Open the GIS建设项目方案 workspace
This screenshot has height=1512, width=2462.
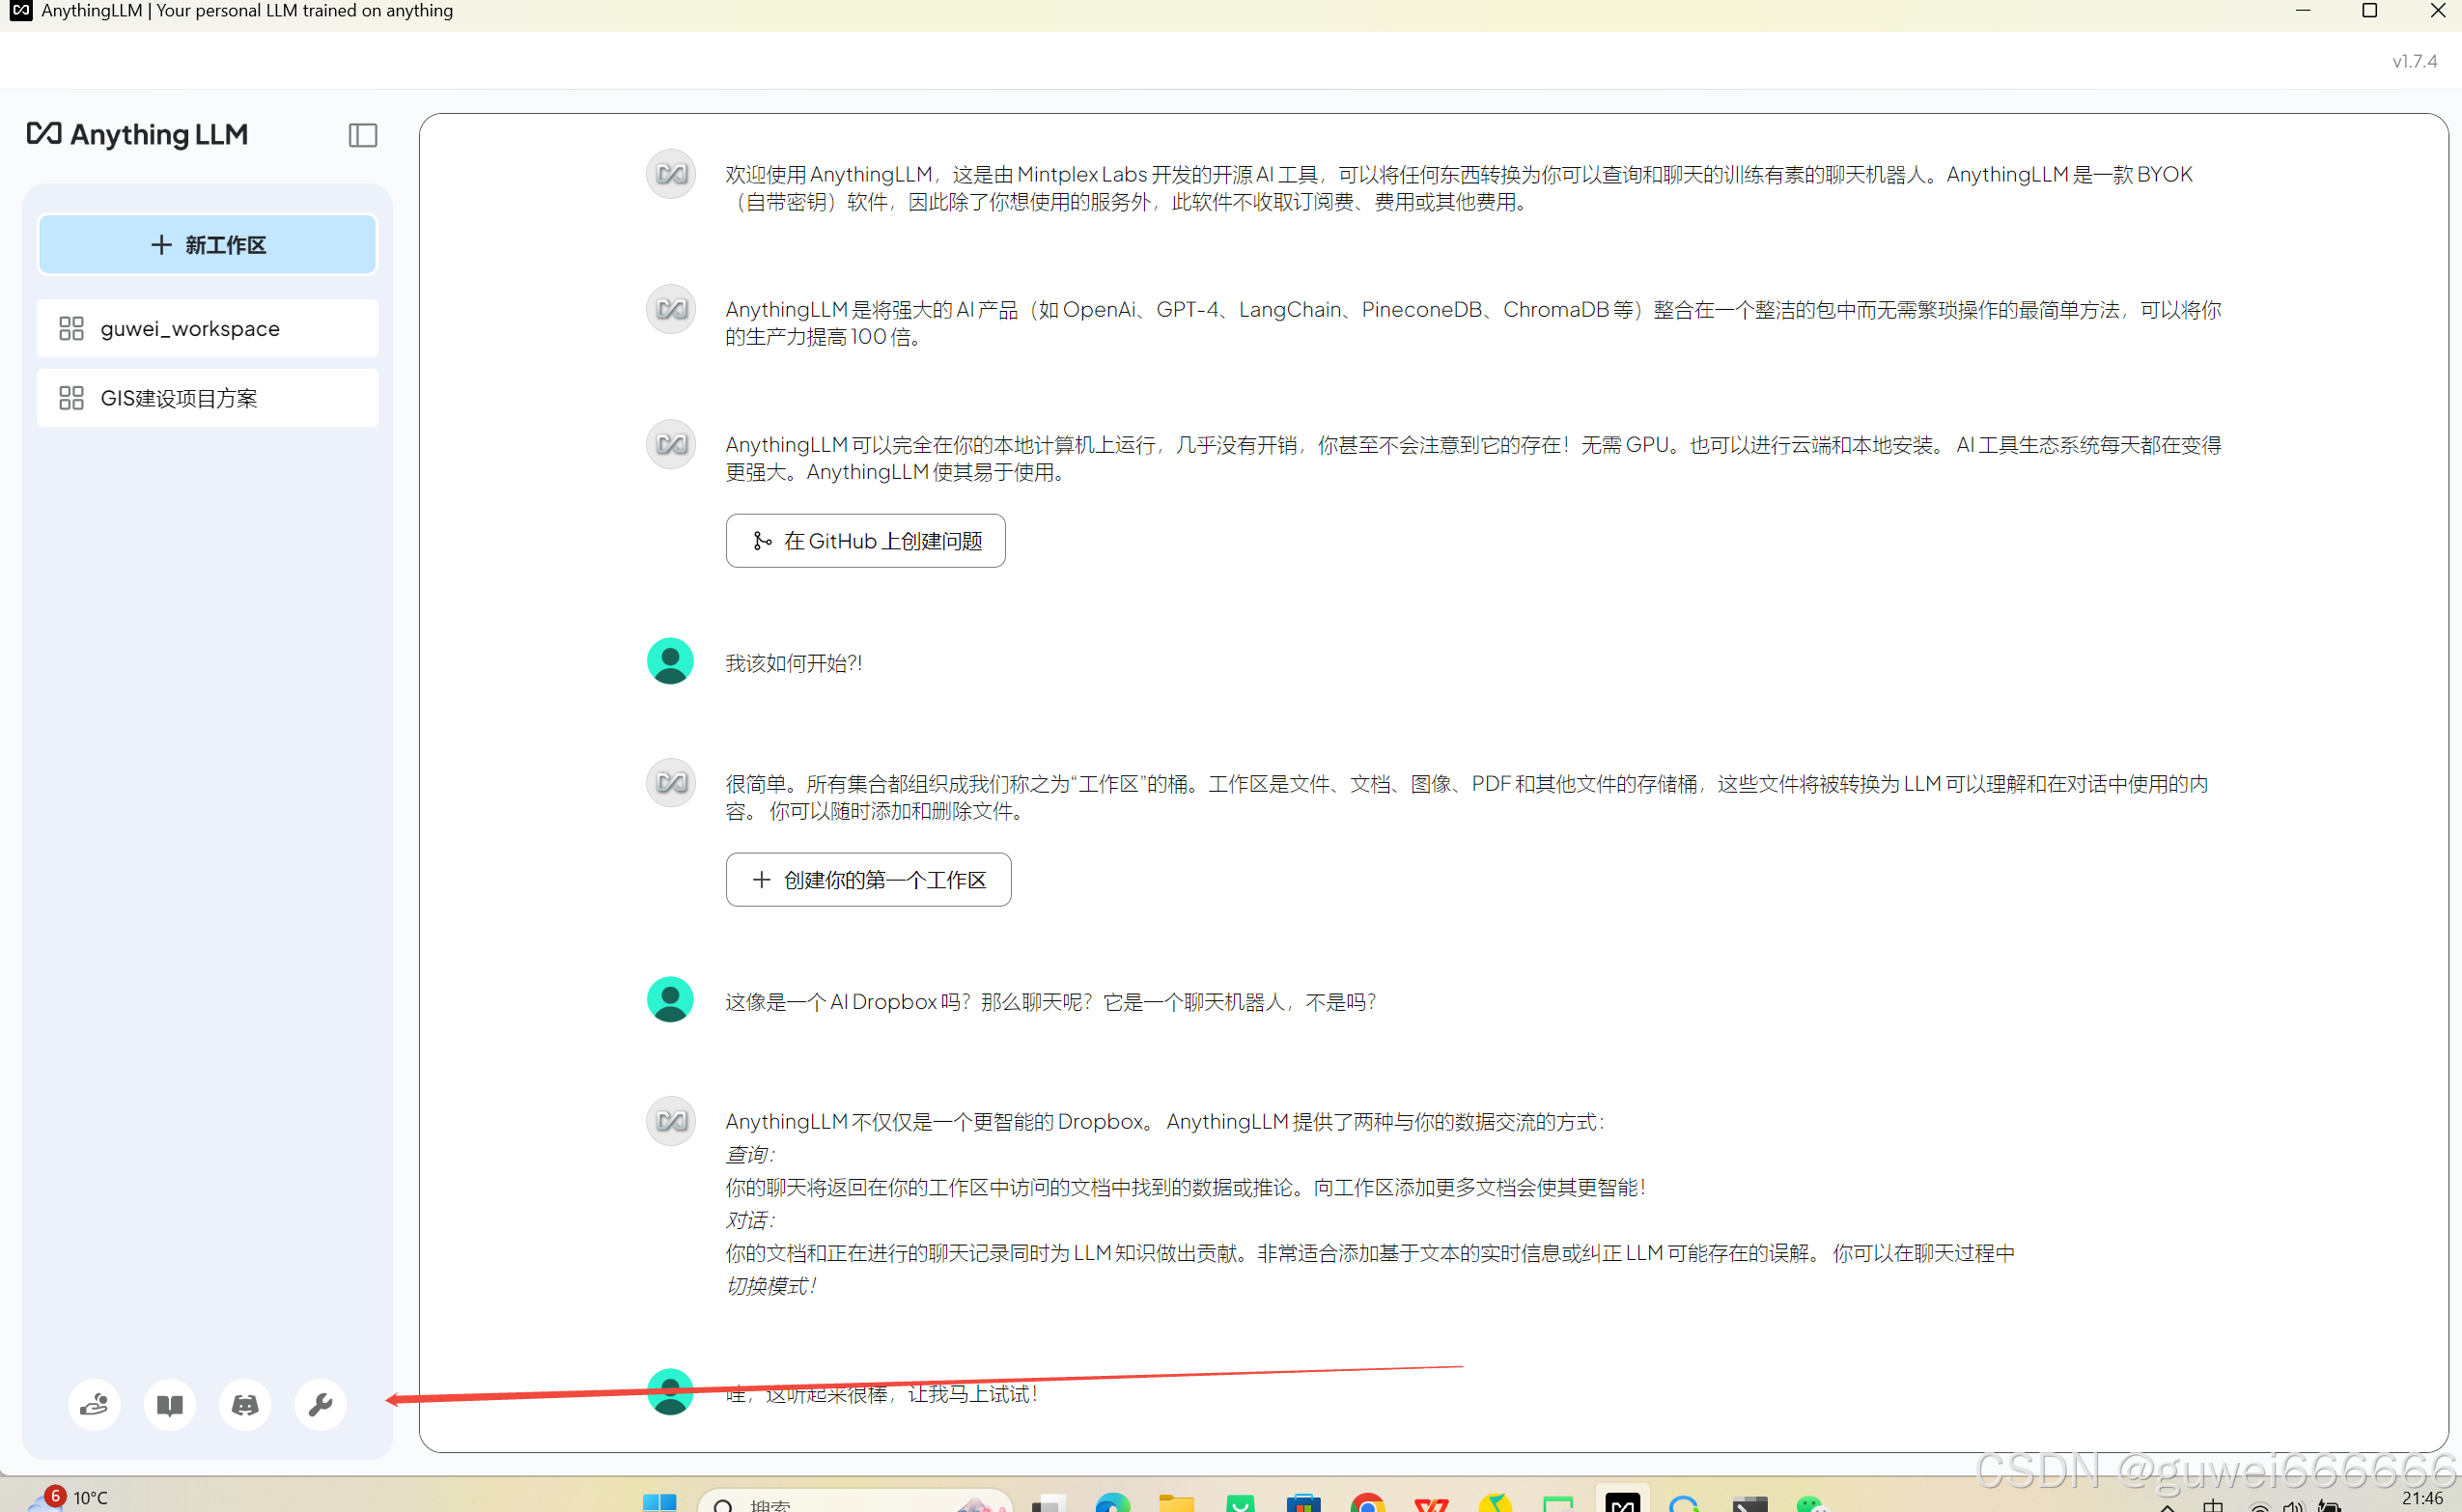[x=208, y=398]
